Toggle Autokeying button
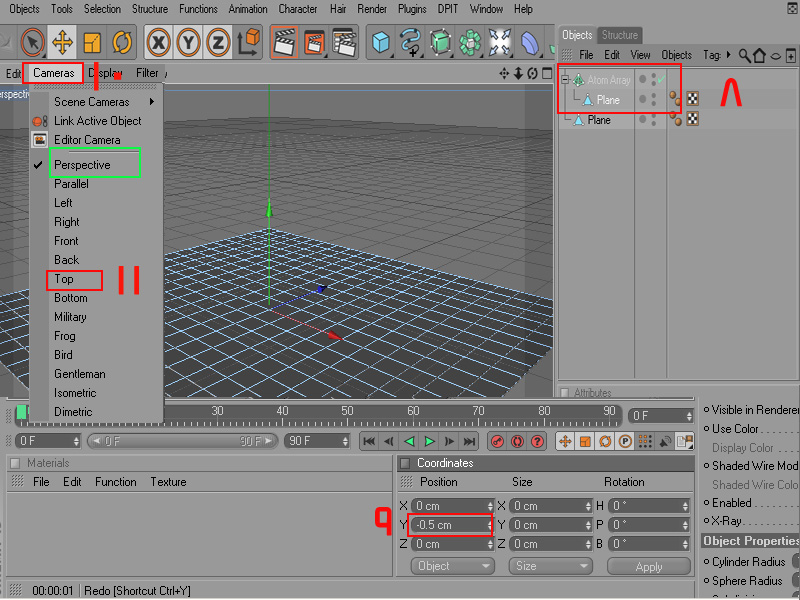 [517, 441]
